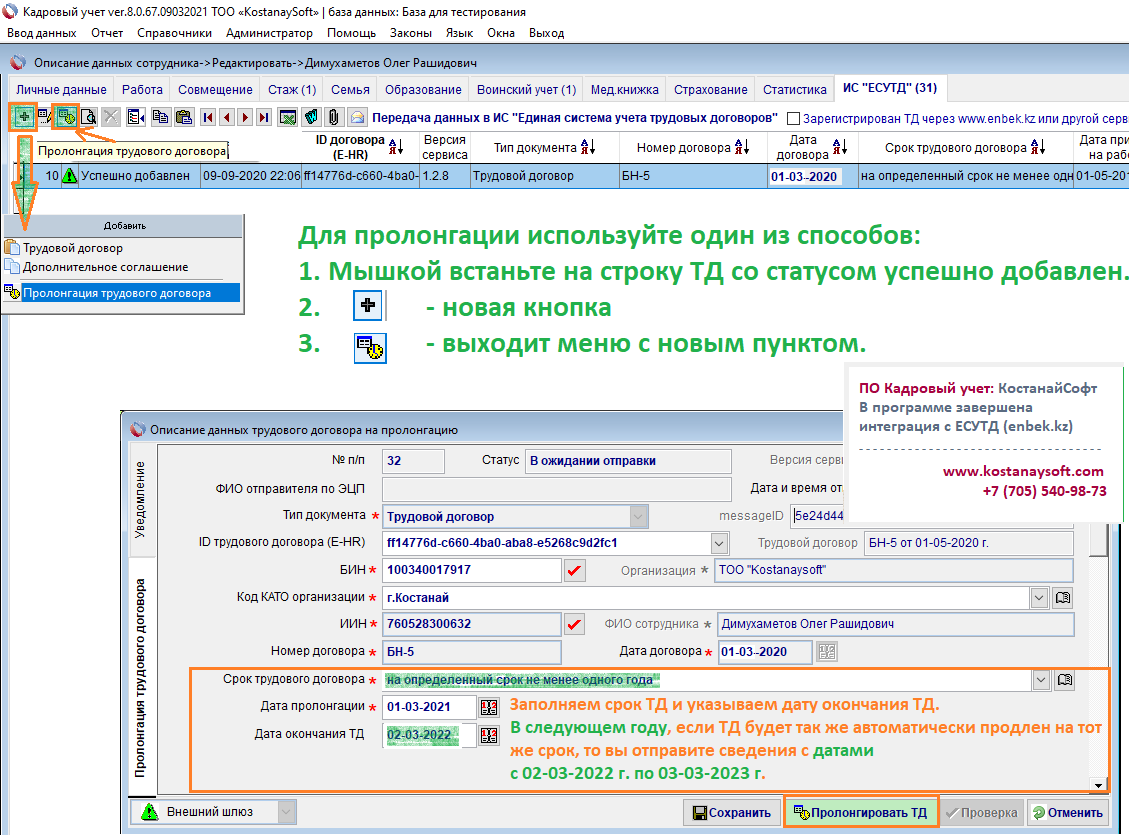Expand the Код КАТО организации dropdown
This screenshot has height=835, width=1129.
(1039, 597)
